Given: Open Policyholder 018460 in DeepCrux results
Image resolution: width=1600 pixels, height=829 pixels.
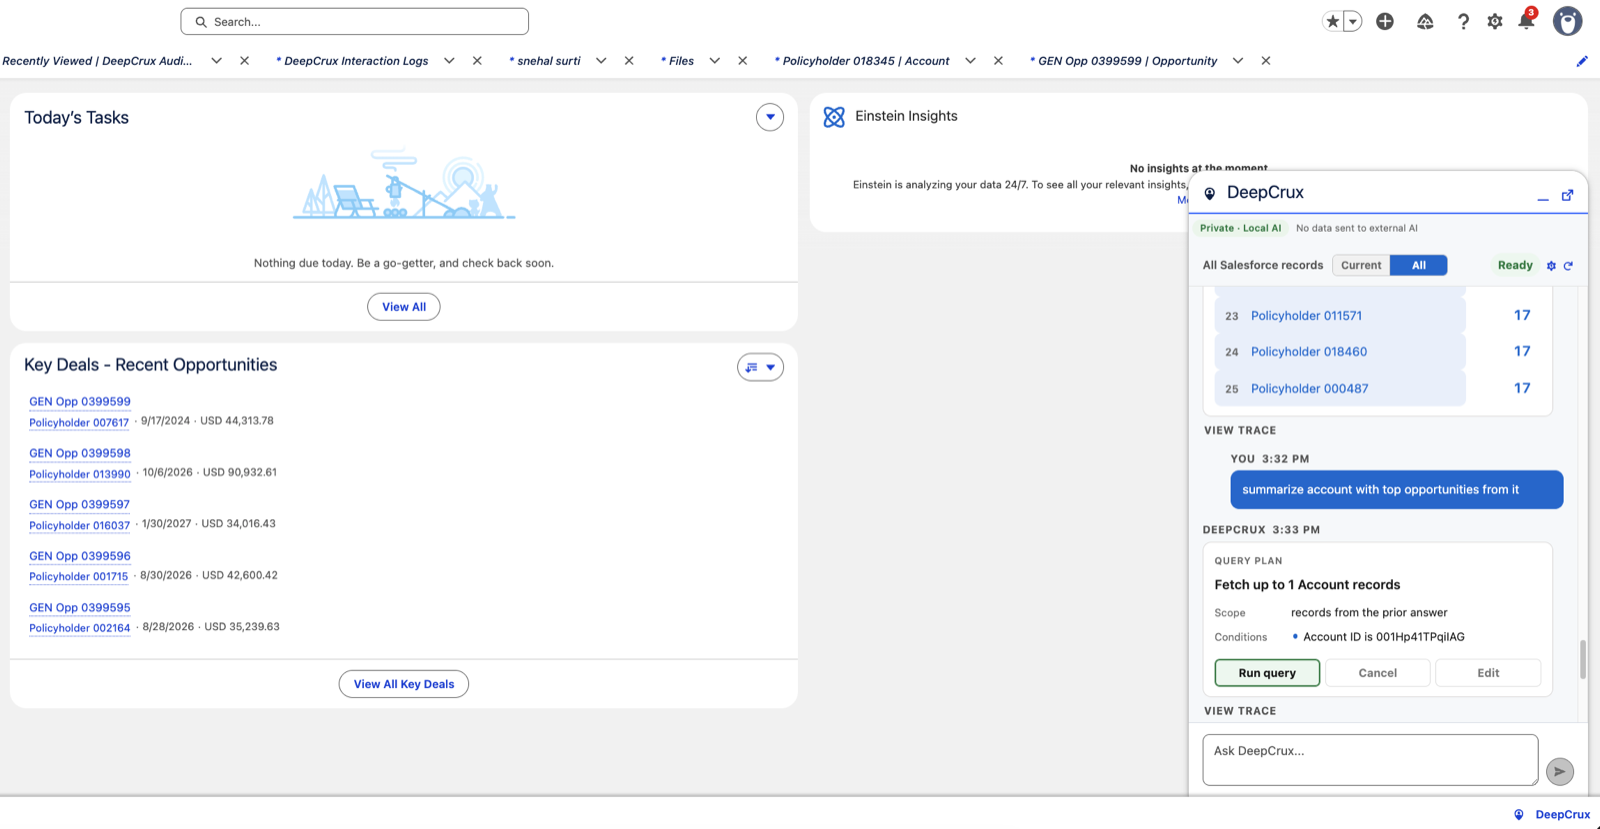Looking at the screenshot, I should [x=1309, y=352].
